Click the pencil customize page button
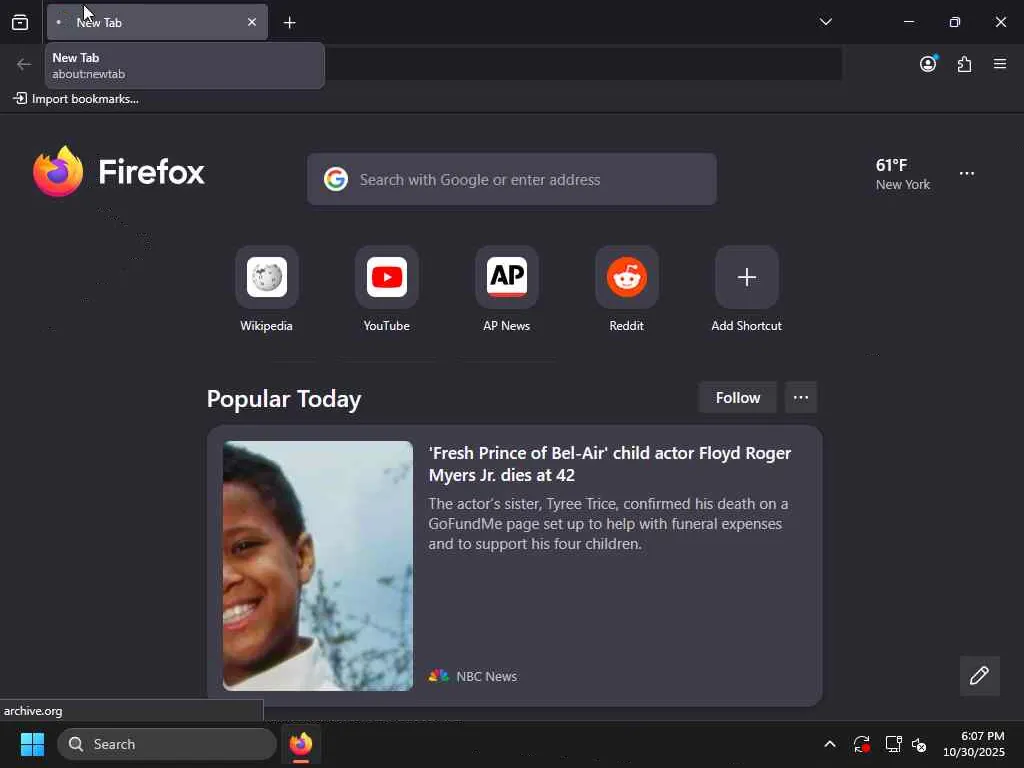This screenshot has width=1024, height=768. coord(979,676)
